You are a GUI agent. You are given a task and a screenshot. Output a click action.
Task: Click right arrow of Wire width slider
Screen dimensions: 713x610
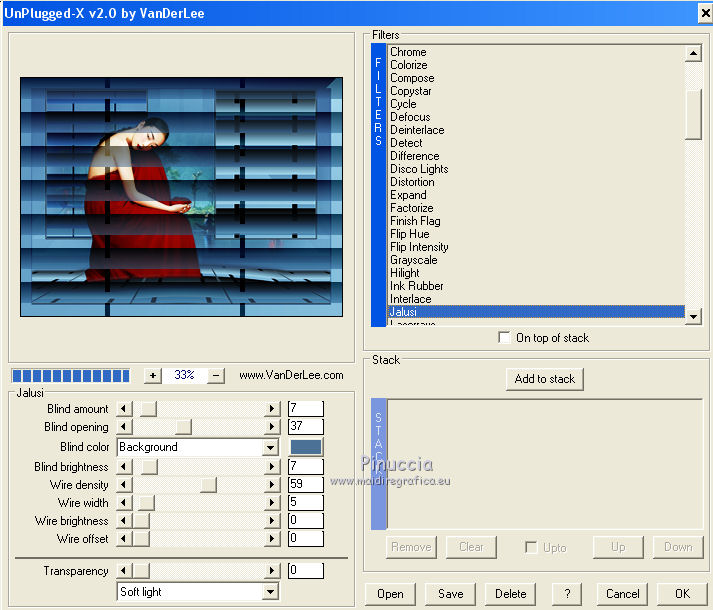click(x=272, y=503)
